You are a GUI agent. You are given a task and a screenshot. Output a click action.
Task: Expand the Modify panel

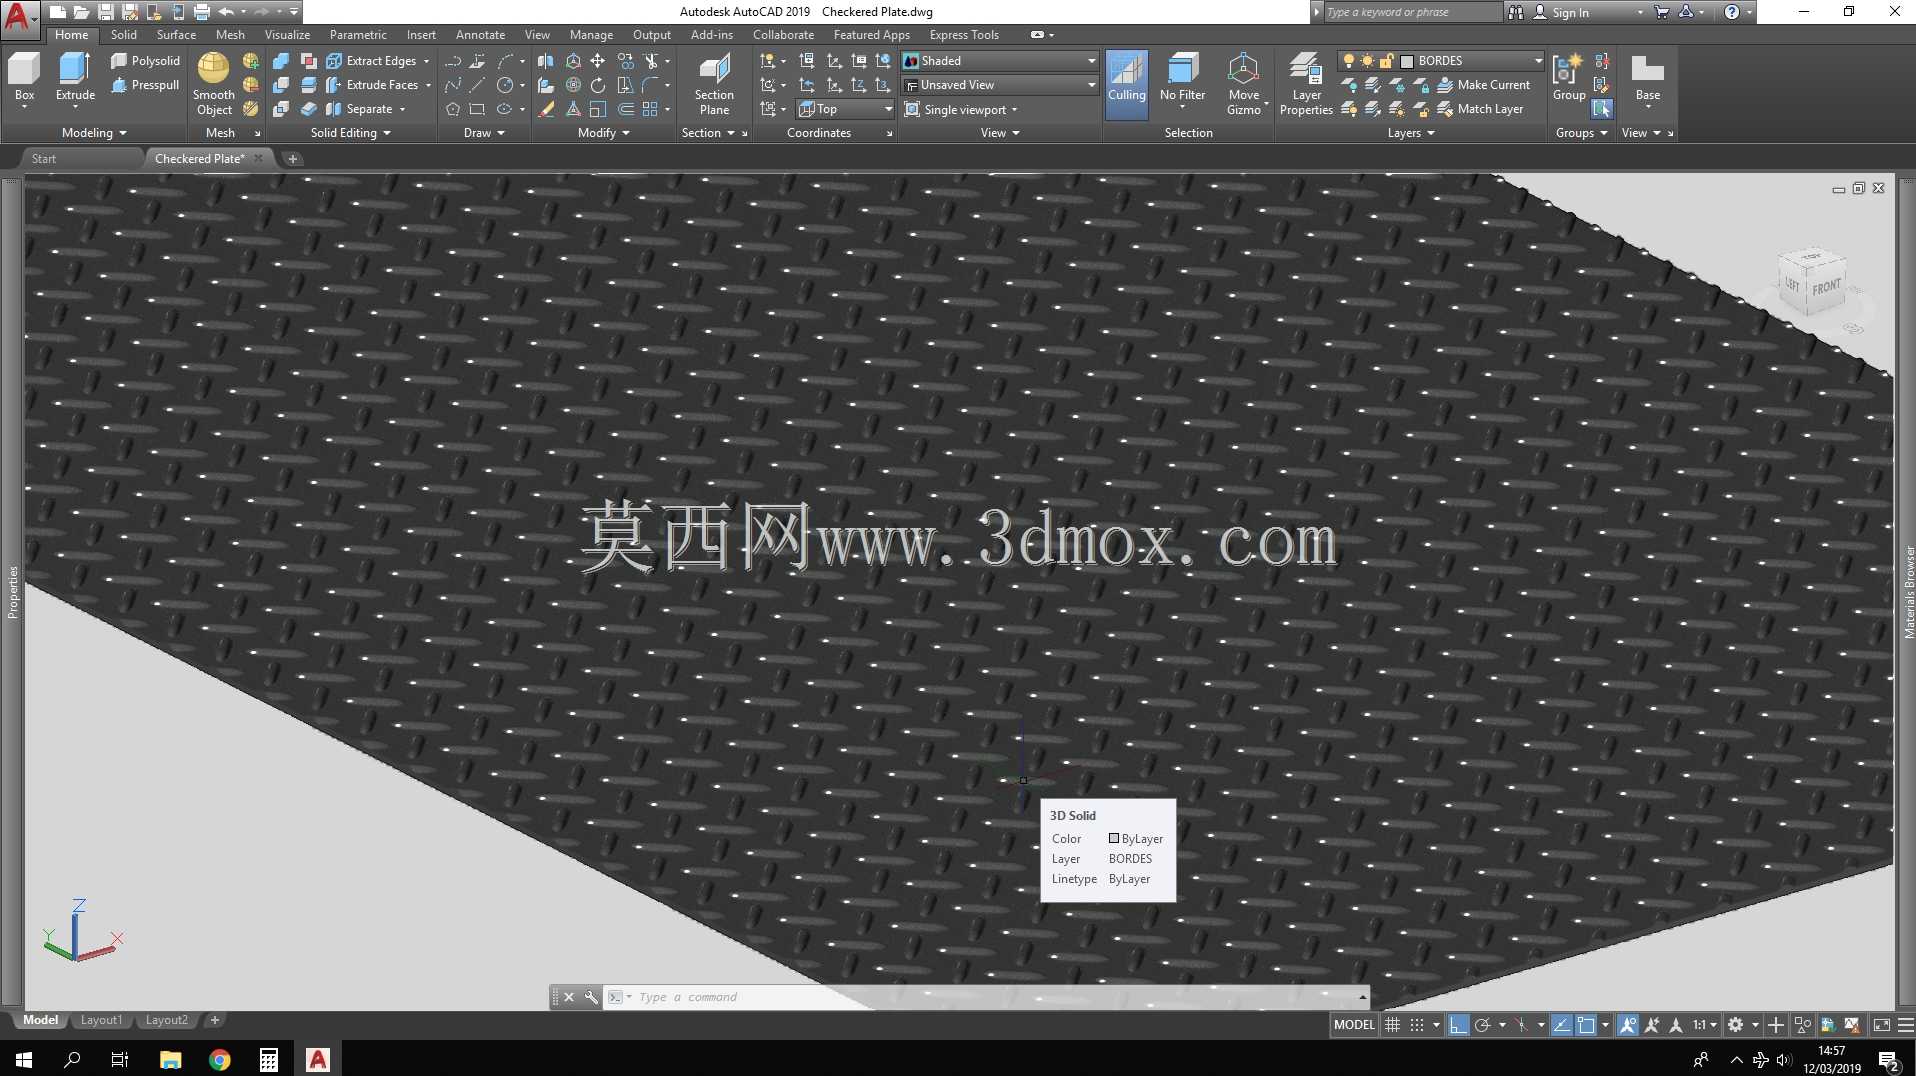coord(603,133)
